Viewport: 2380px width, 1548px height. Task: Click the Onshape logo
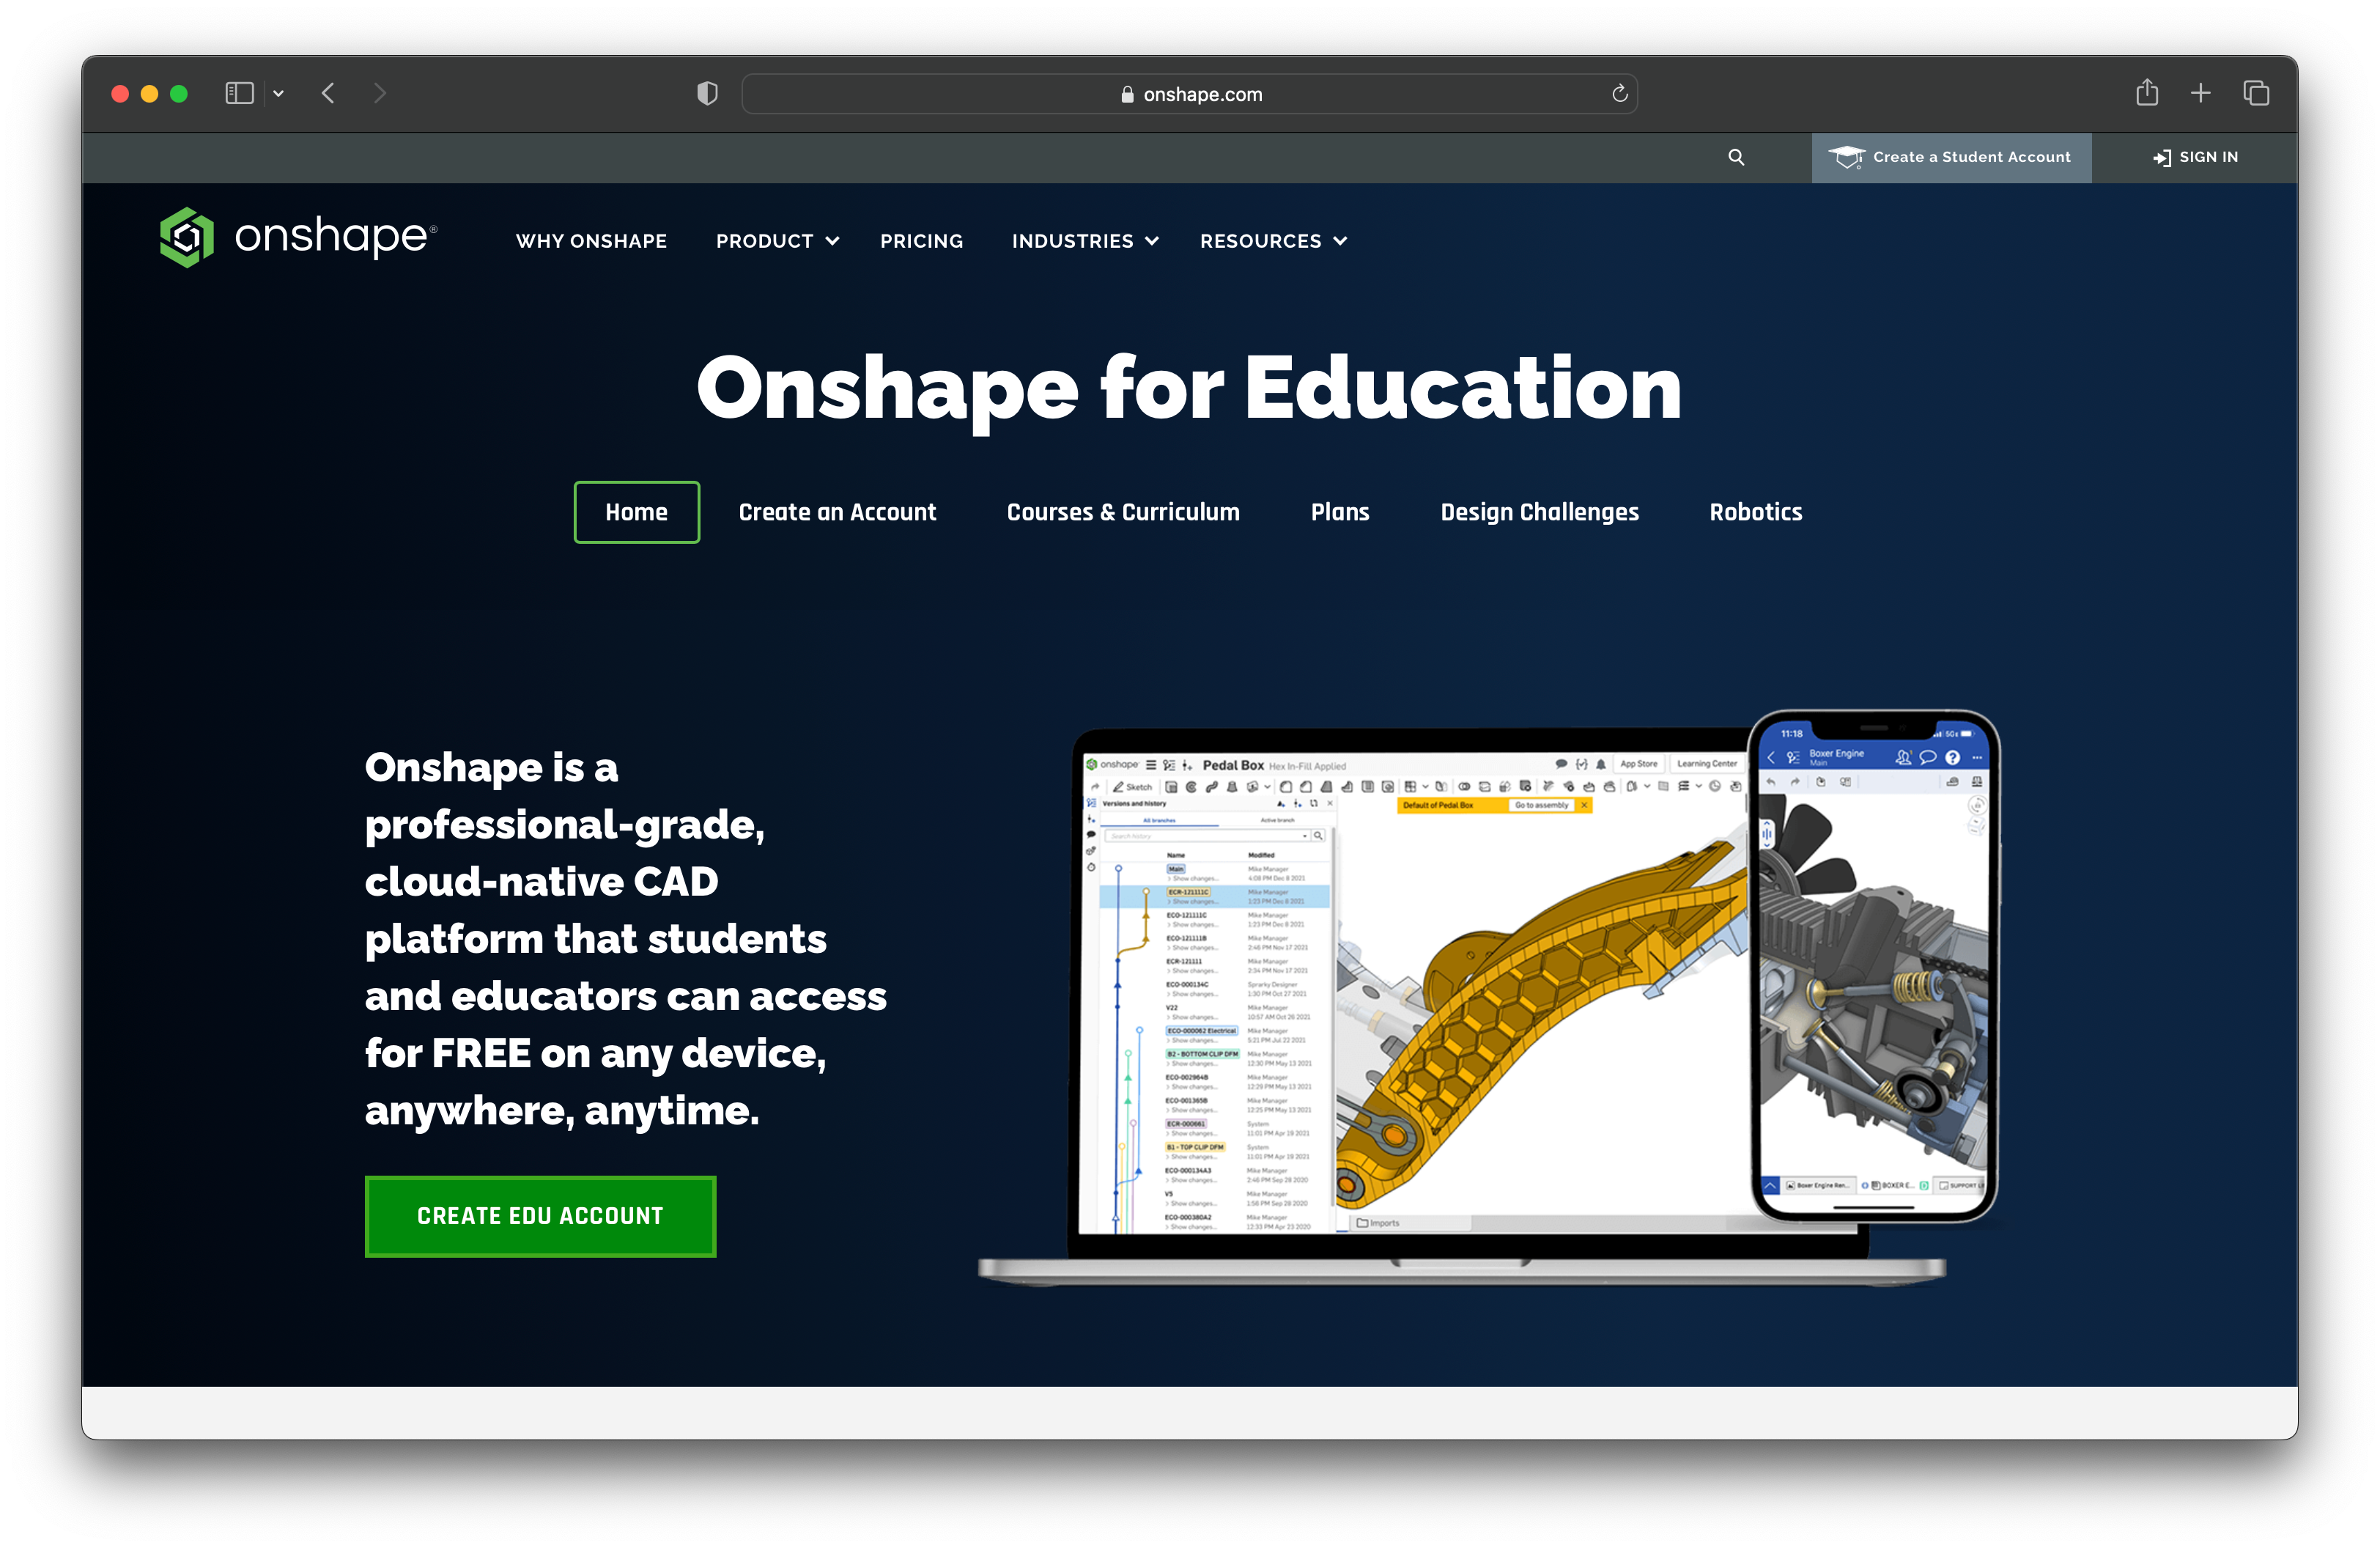click(297, 237)
